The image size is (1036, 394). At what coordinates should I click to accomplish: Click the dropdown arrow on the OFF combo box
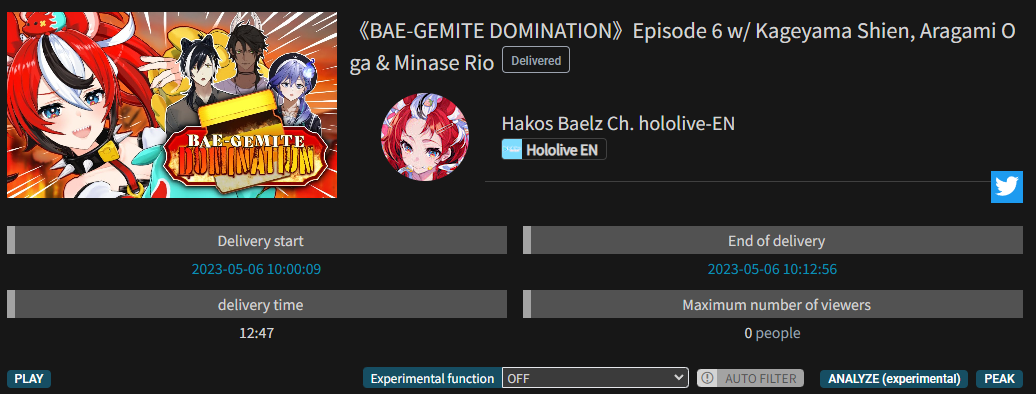tap(679, 378)
